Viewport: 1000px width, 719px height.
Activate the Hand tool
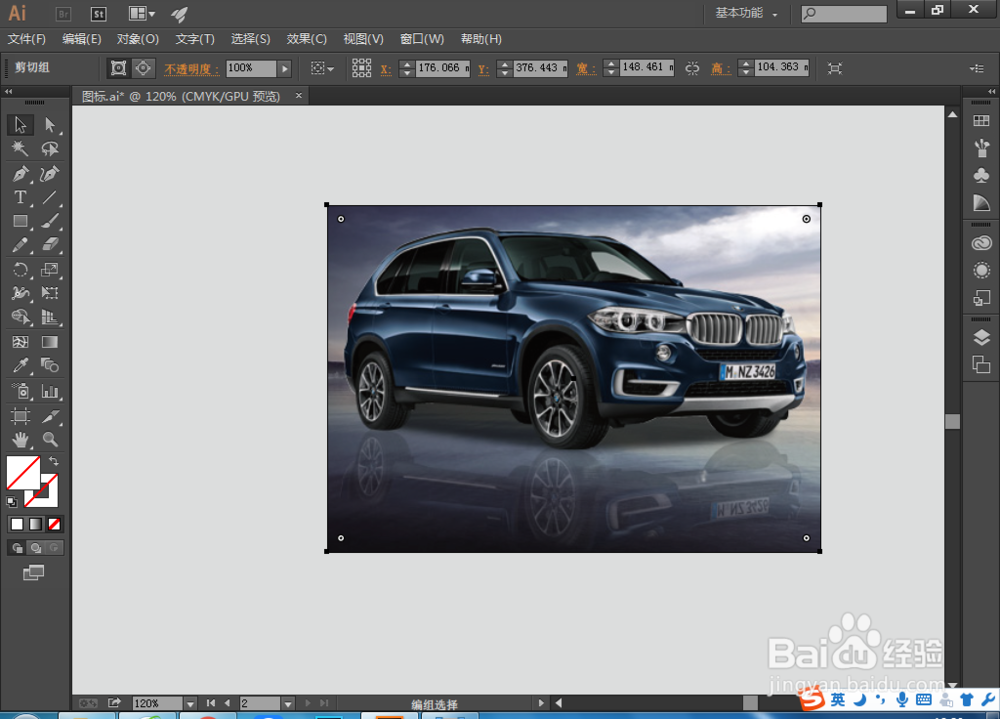[20, 439]
